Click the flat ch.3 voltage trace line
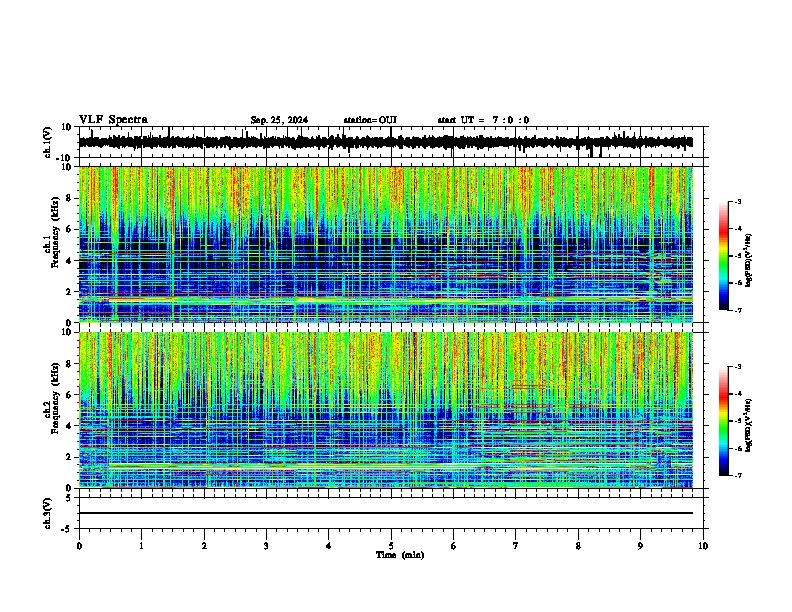This screenshot has width=792, height=612. click(x=386, y=513)
